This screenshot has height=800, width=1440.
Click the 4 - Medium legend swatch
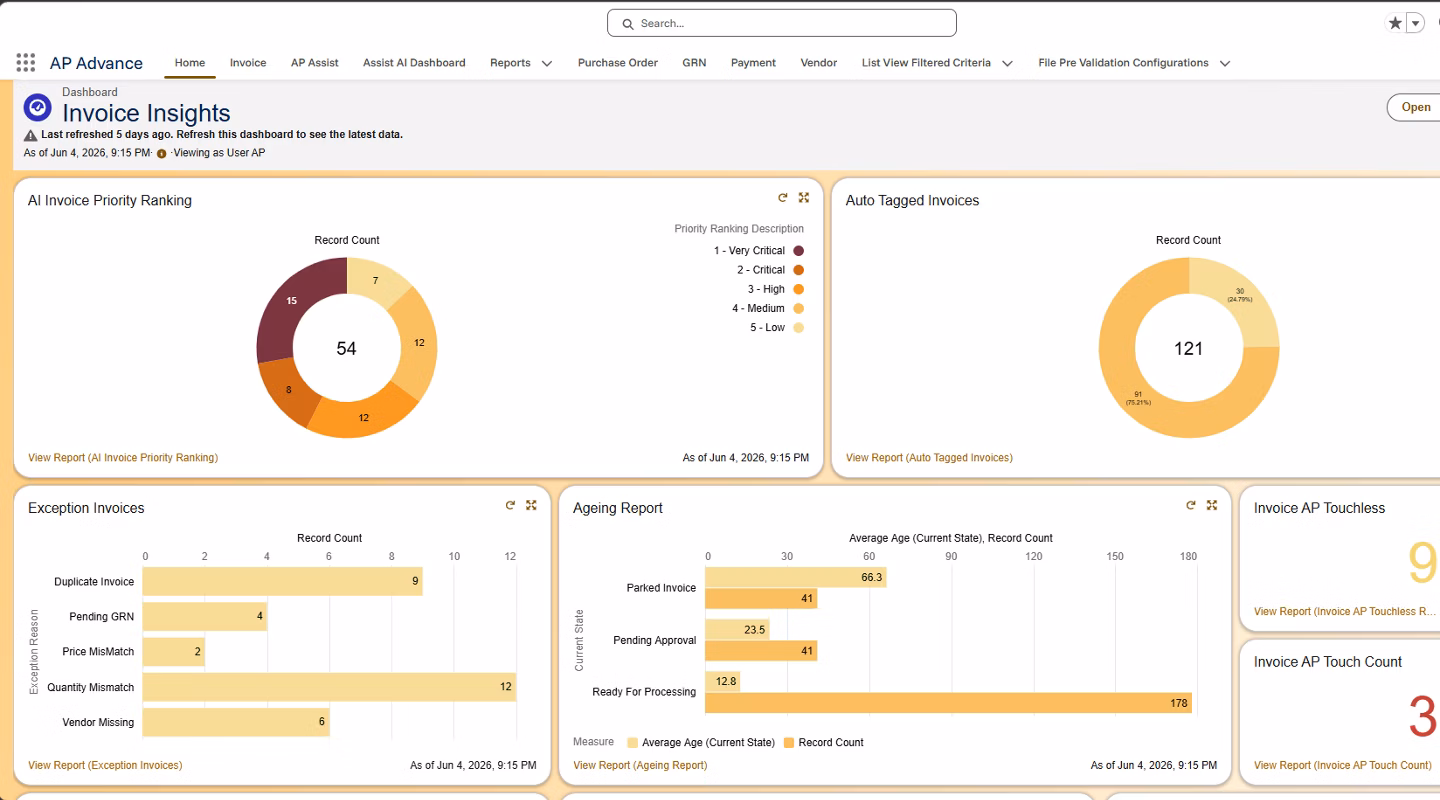click(x=798, y=308)
